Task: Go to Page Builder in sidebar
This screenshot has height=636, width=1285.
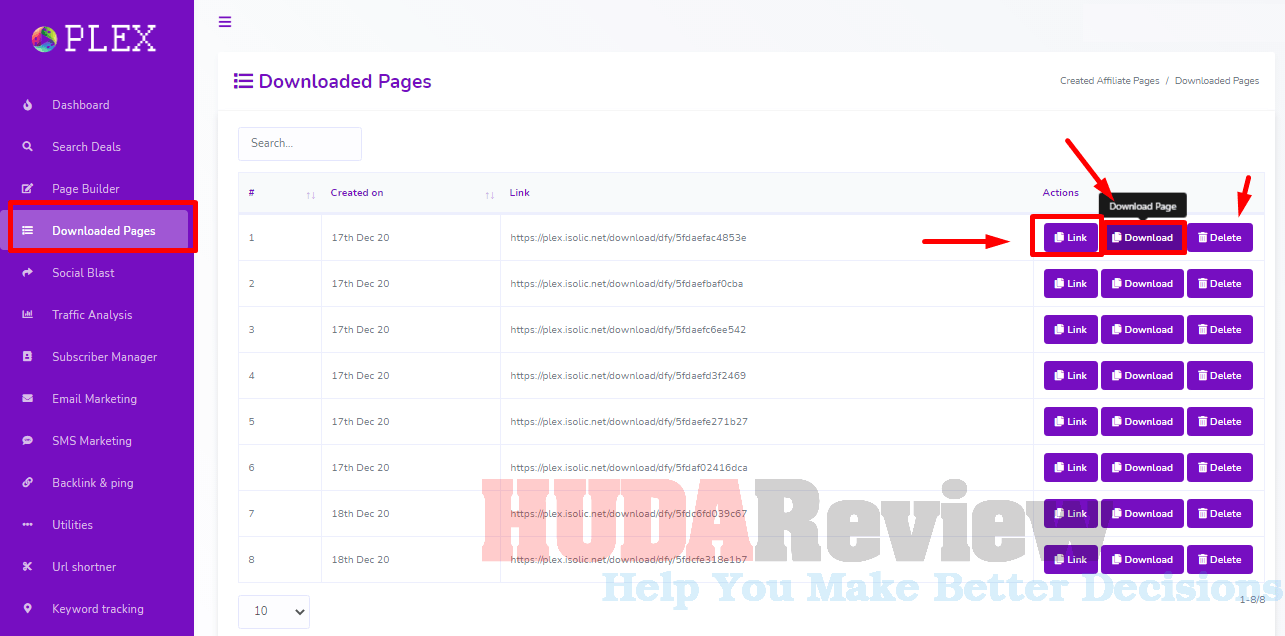Action: click(86, 189)
